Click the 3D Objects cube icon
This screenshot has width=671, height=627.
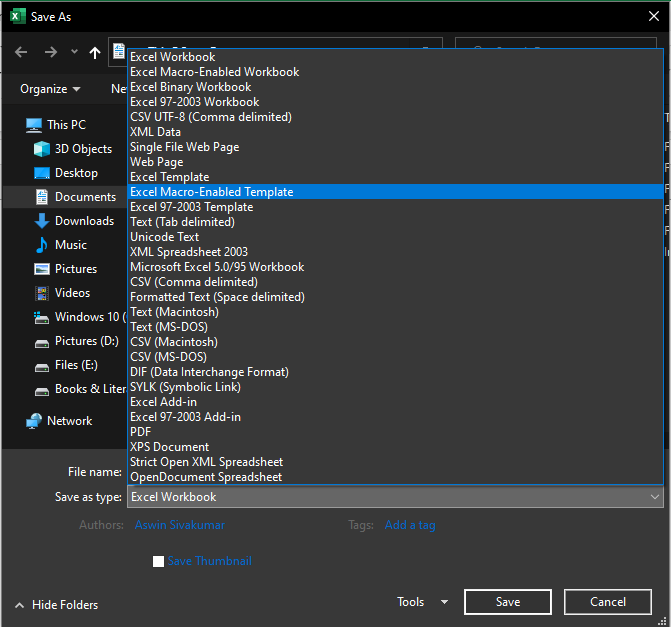pos(42,149)
